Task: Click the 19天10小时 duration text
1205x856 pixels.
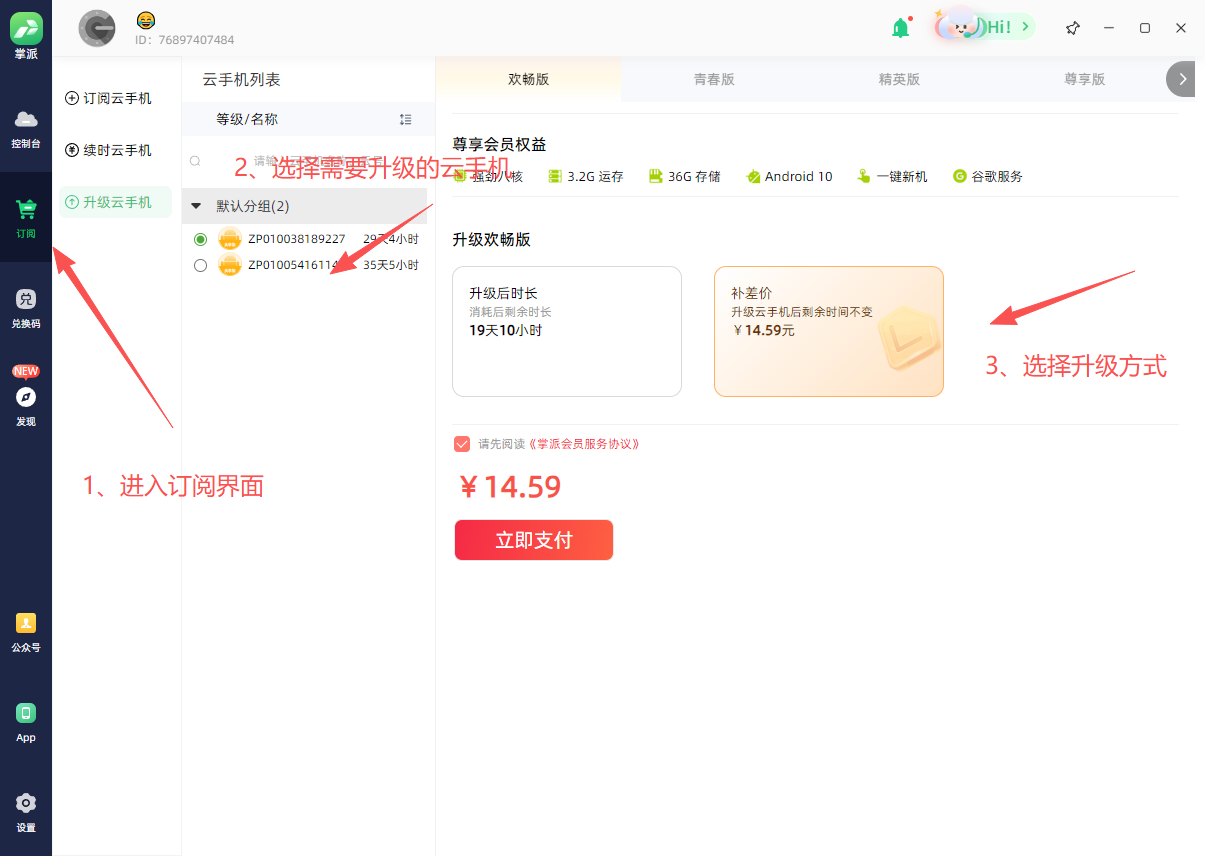Action: [505, 330]
